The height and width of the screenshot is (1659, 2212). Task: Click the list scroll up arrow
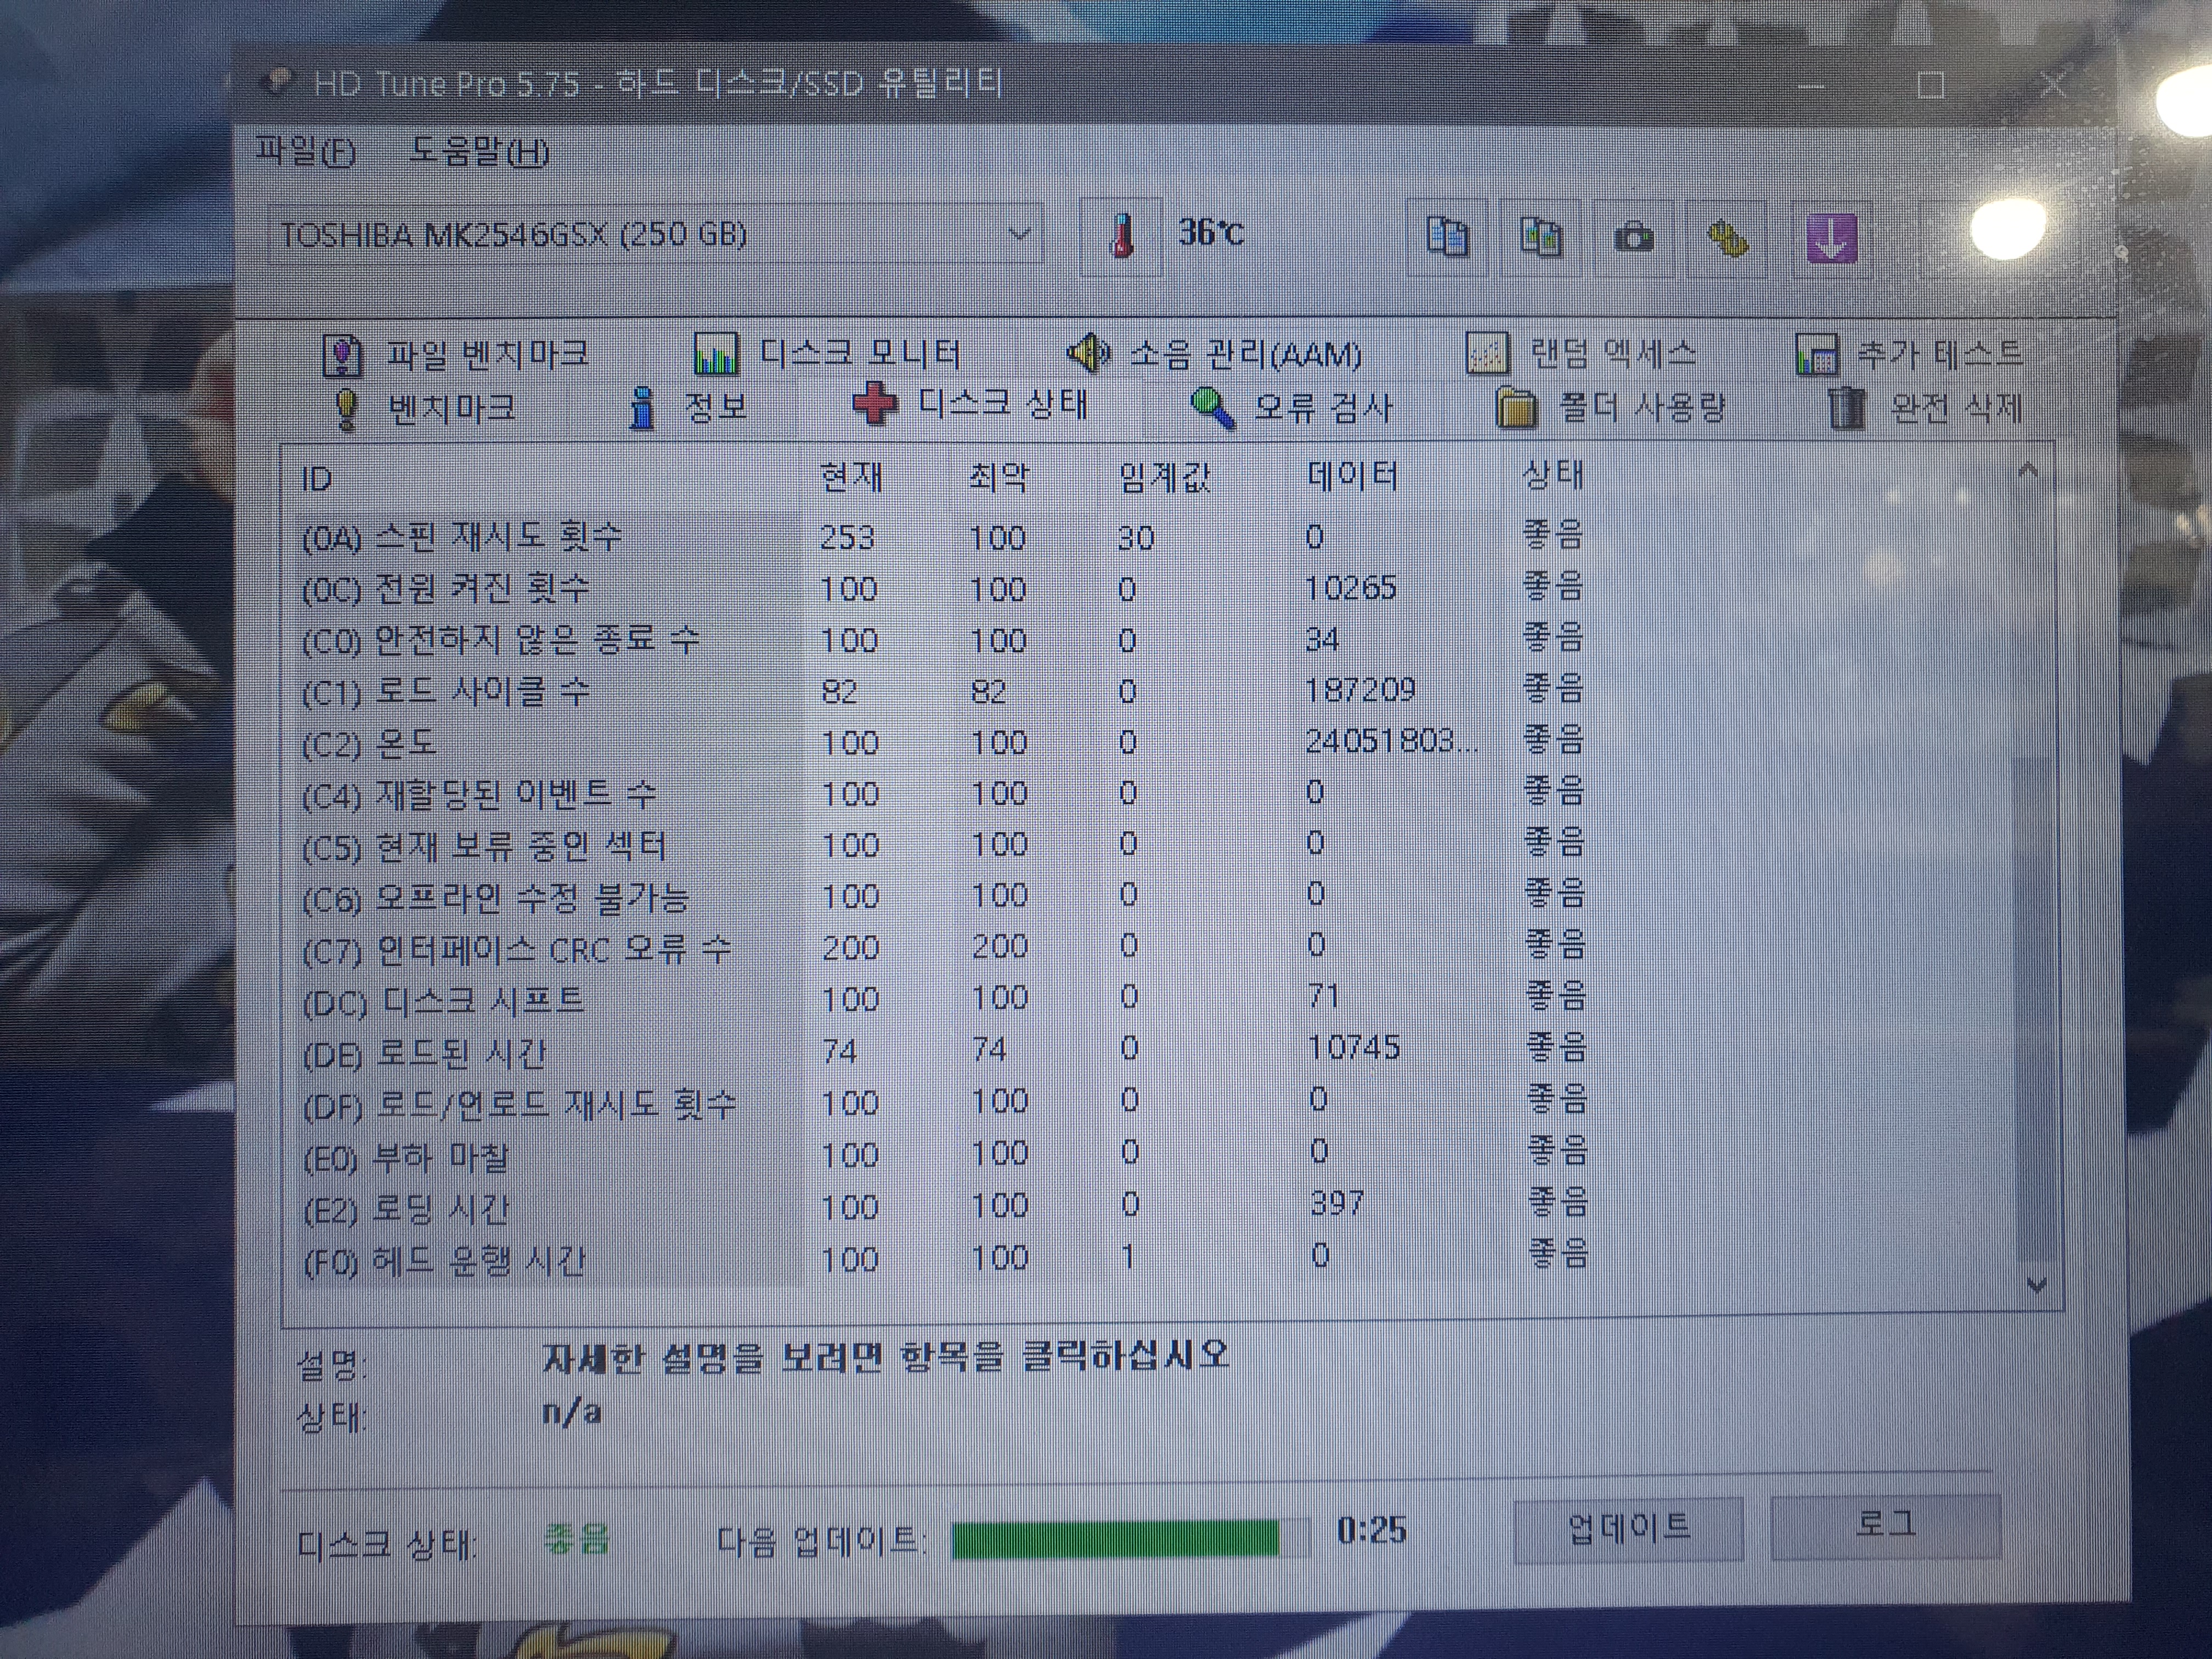click(2028, 470)
